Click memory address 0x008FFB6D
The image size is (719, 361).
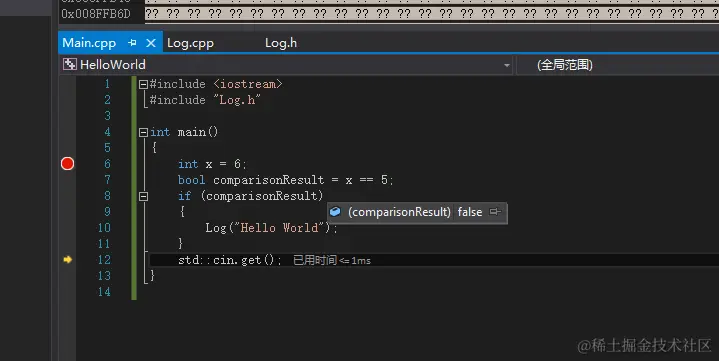click(x=96, y=14)
